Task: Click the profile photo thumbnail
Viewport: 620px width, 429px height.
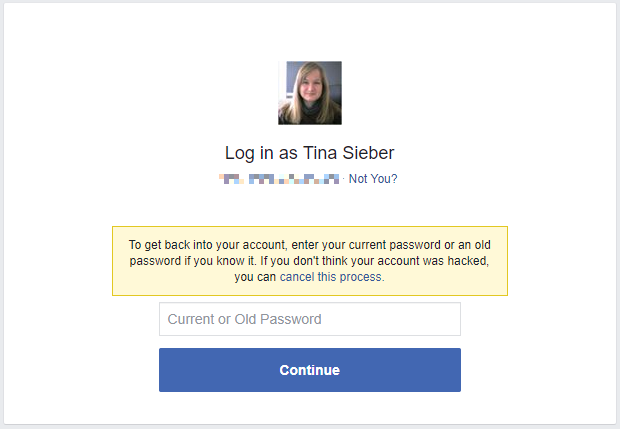Action: (310, 93)
